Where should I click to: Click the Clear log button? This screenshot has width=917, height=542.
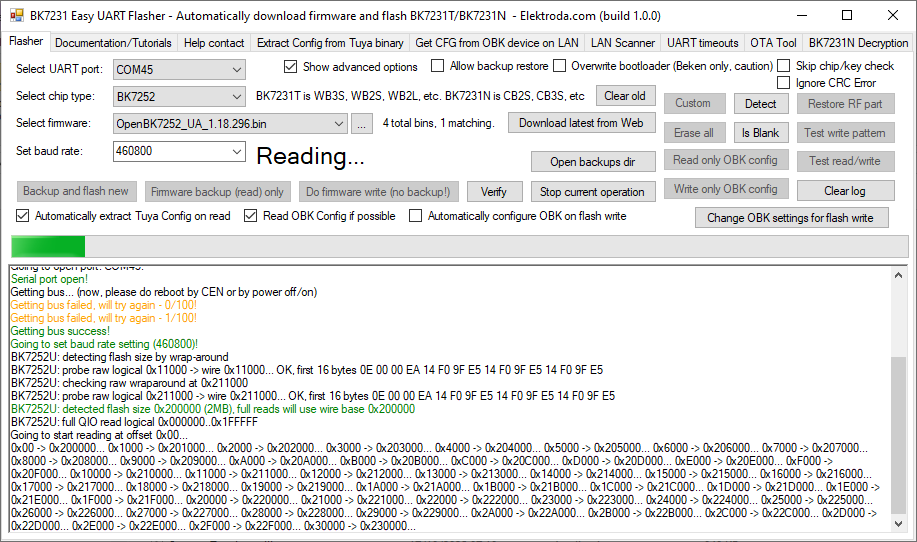point(845,191)
